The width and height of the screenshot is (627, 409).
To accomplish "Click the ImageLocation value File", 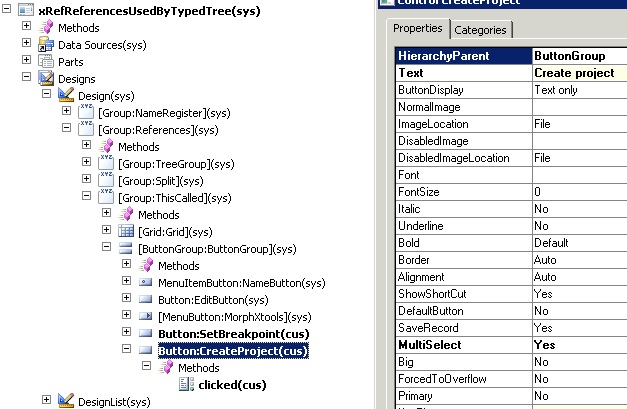I will (579, 124).
